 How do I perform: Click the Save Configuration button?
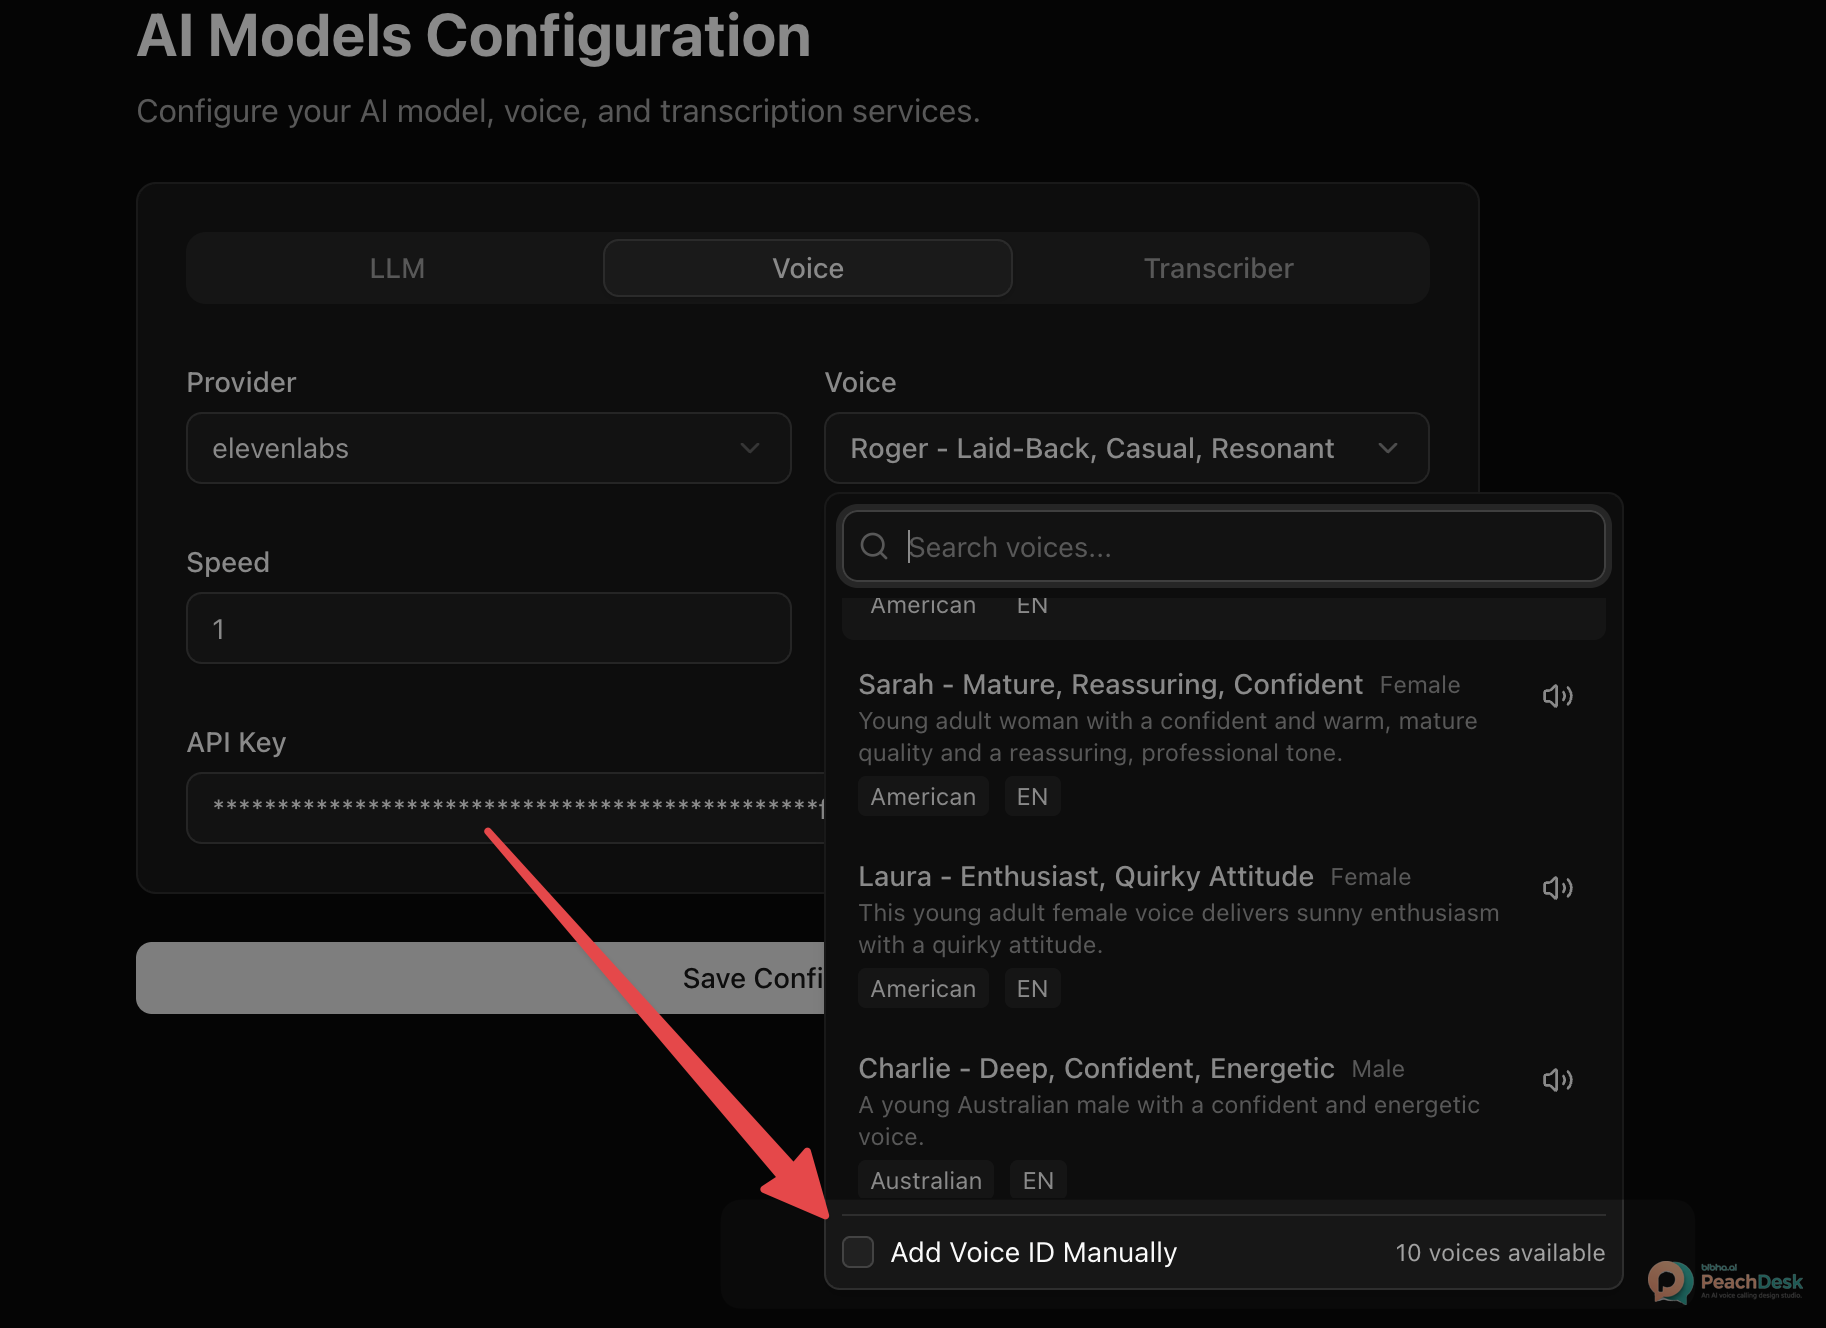click(x=481, y=978)
